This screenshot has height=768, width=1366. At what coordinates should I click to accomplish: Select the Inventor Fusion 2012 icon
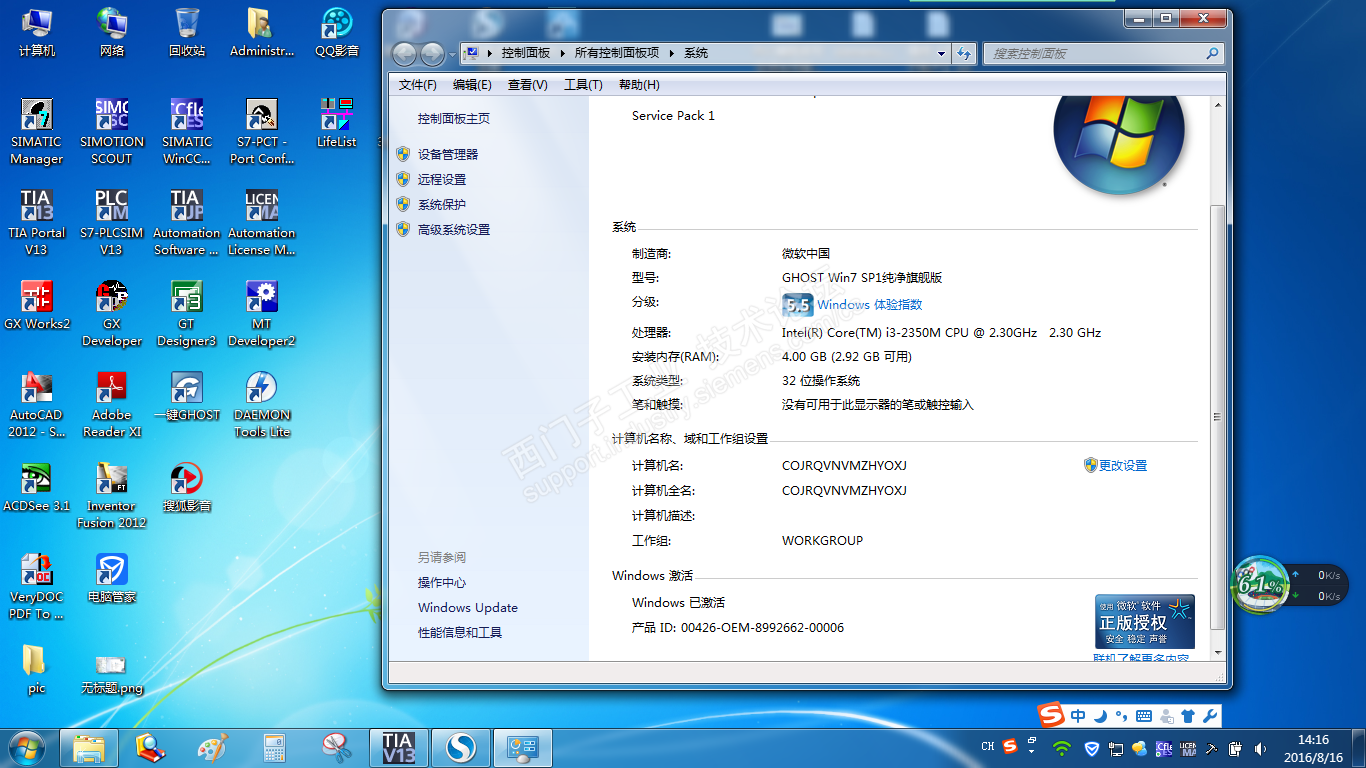pos(111,495)
